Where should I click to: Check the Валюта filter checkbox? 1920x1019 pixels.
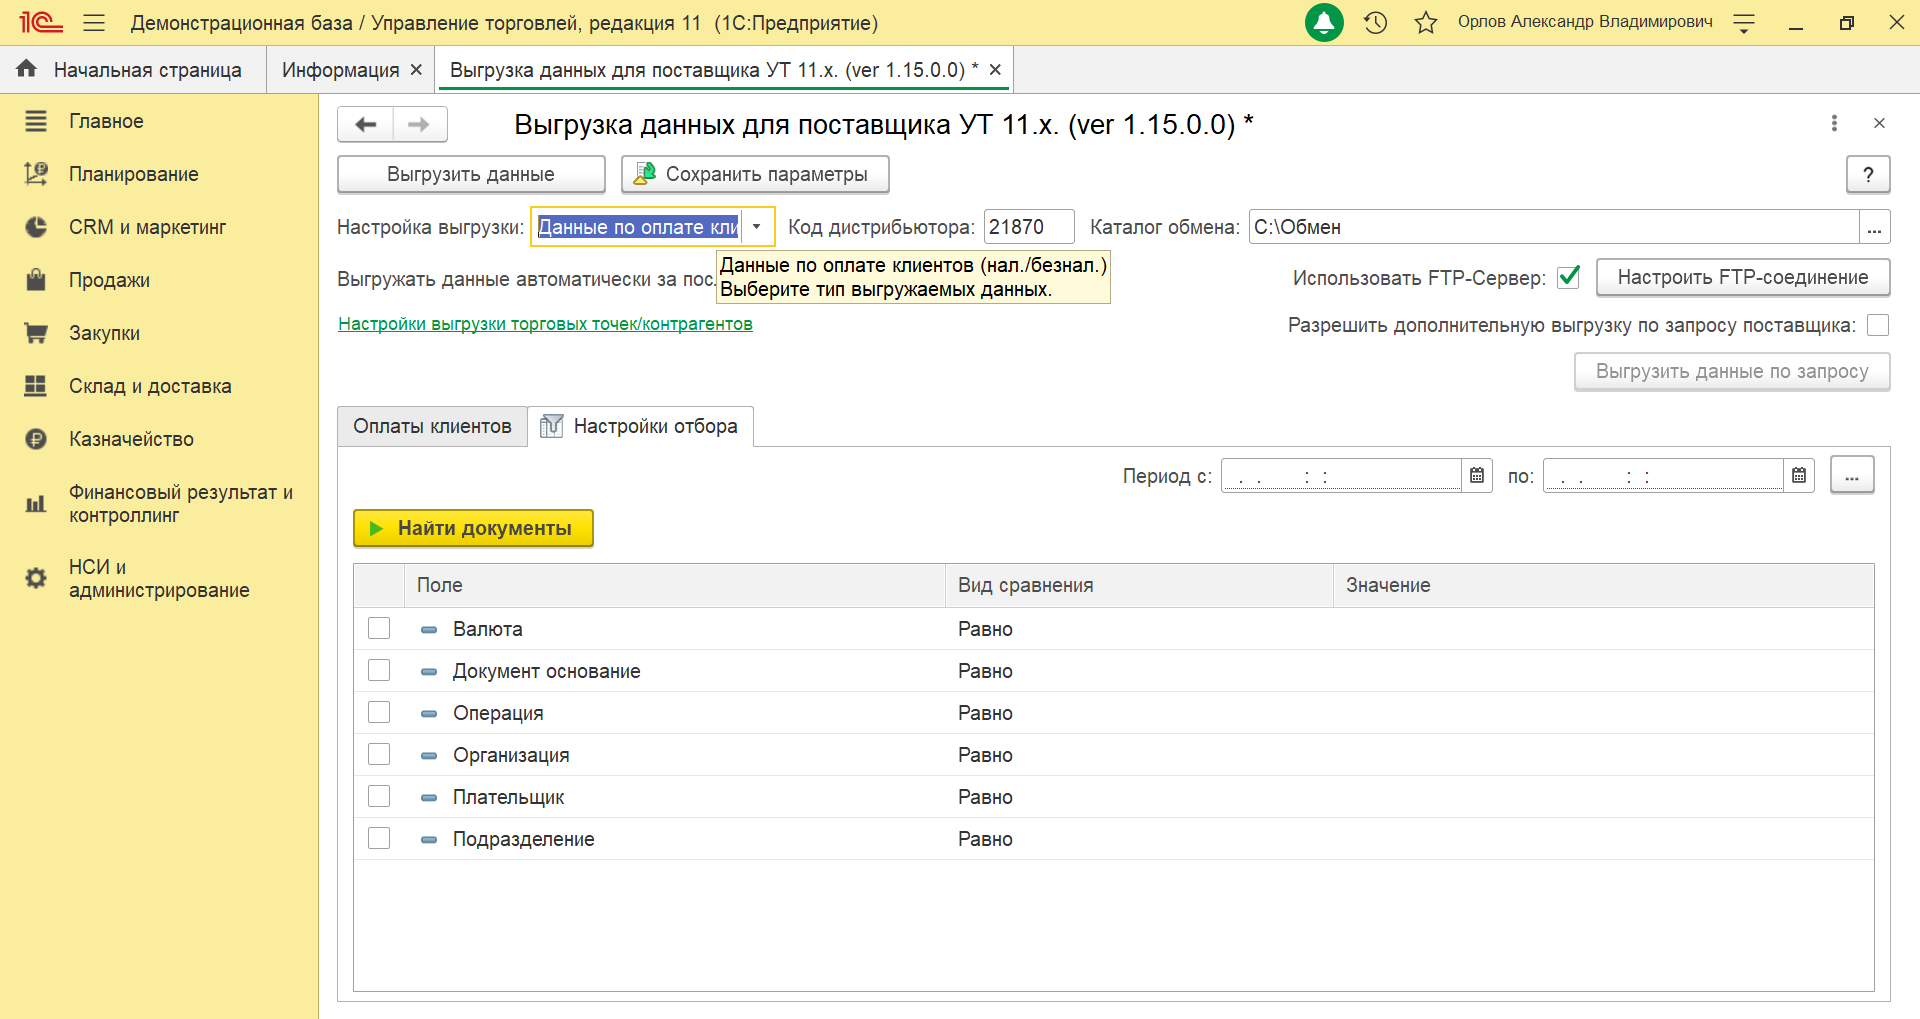(x=379, y=628)
